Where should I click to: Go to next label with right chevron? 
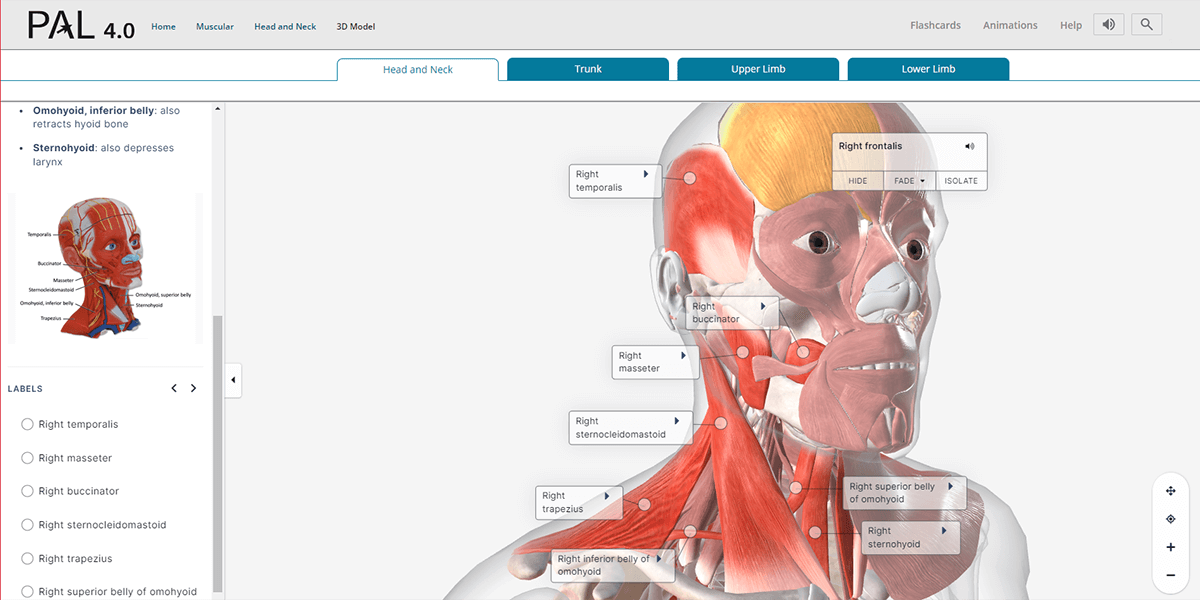tap(194, 388)
